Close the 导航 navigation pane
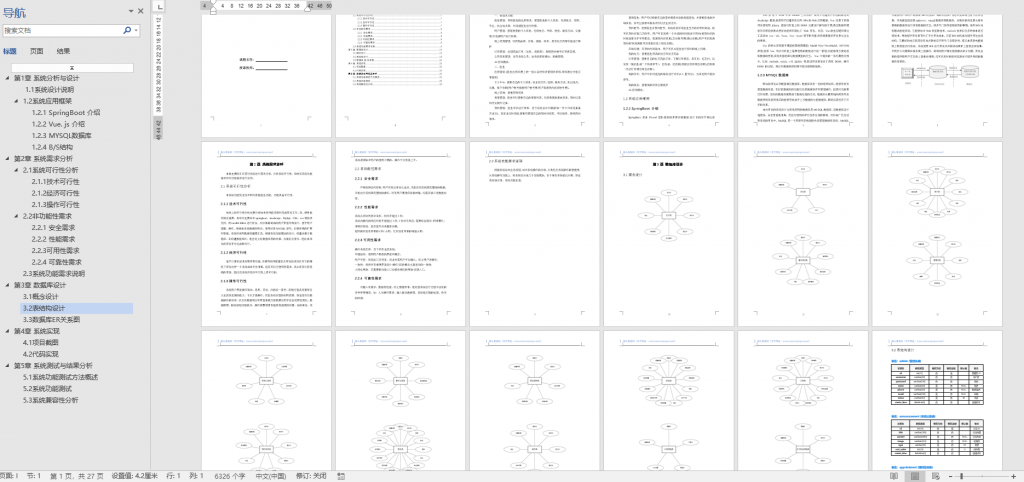The height and width of the screenshot is (482, 1024). point(140,11)
